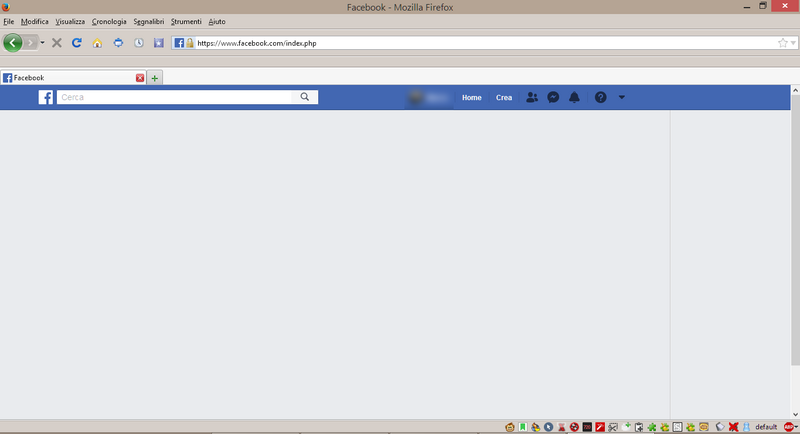Click page scrollbar up arrow
This screenshot has height=434, width=800.
click(x=795, y=90)
